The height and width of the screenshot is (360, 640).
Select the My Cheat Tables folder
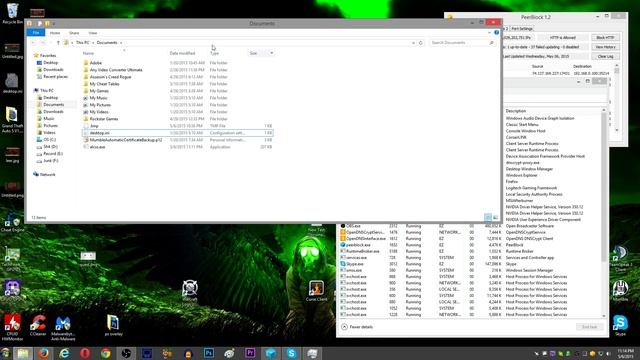104,84
